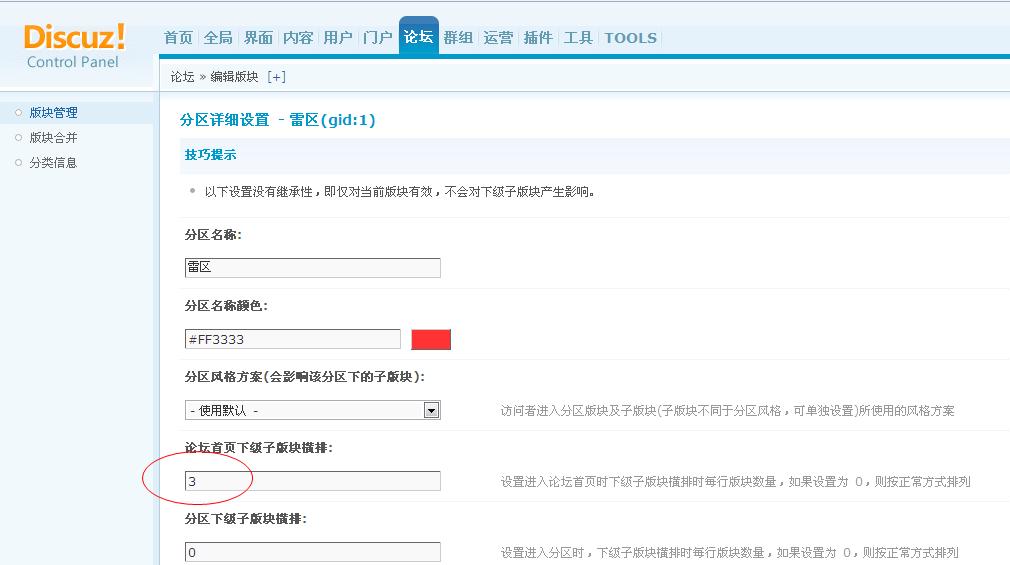The image size is (1010, 565).
Task: Open the TOOLS tab
Action: [x=631, y=38]
